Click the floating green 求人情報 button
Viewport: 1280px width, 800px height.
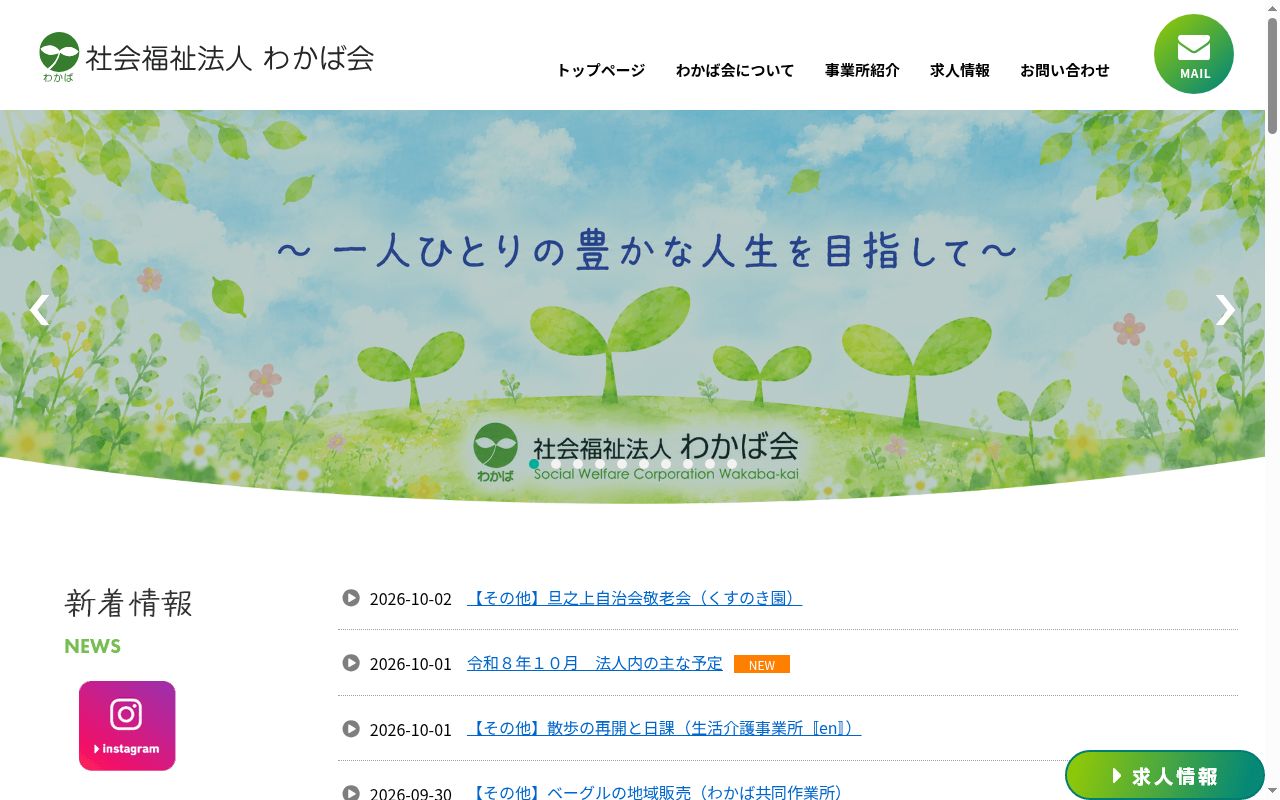click(x=1165, y=775)
